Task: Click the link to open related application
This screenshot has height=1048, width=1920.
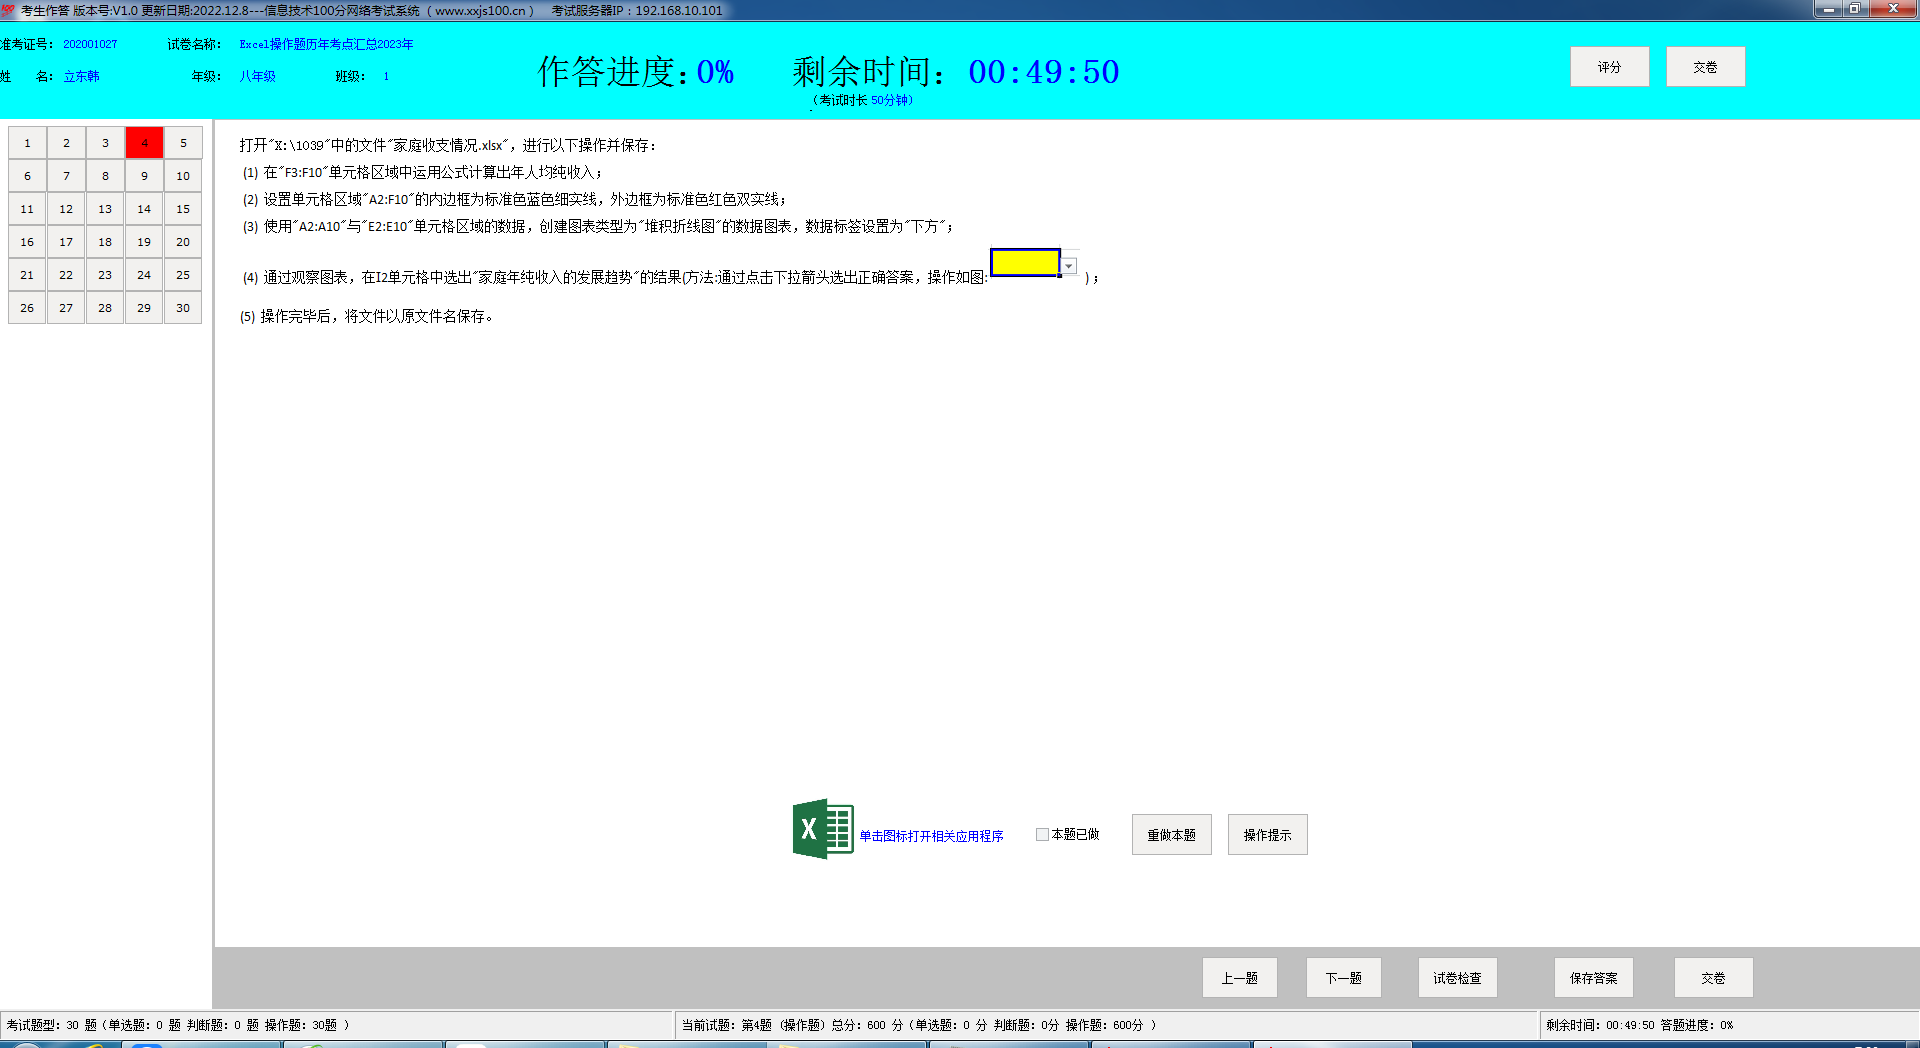Action: pyautogui.click(x=931, y=836)
